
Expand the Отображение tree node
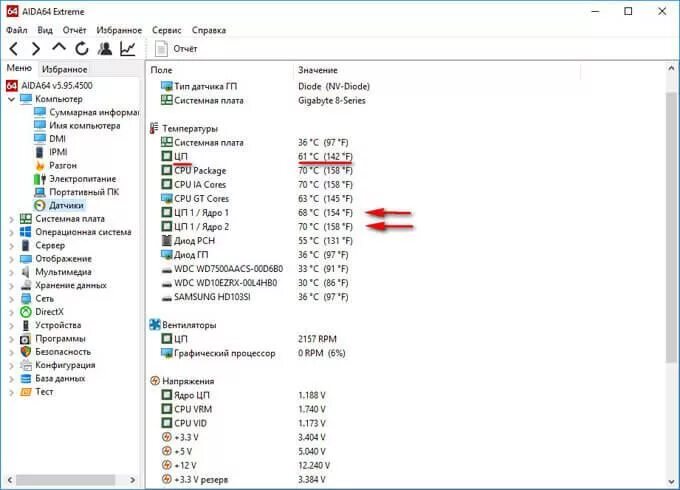point(11,259)
